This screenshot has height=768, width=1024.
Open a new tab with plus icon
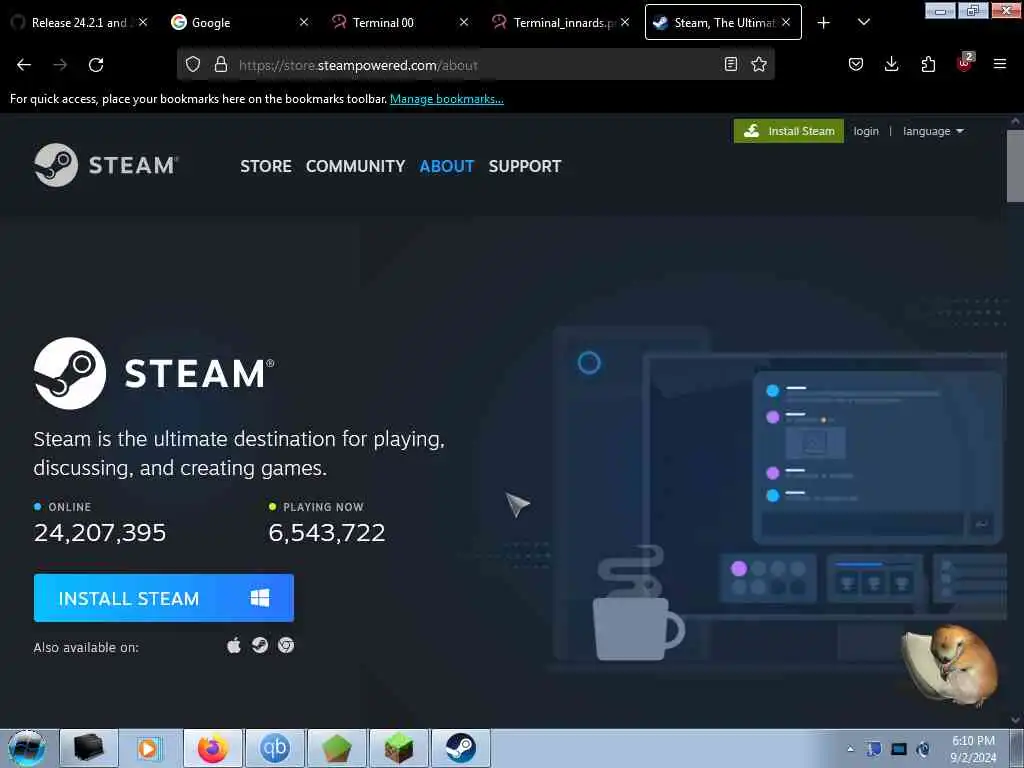pos(824,23)
